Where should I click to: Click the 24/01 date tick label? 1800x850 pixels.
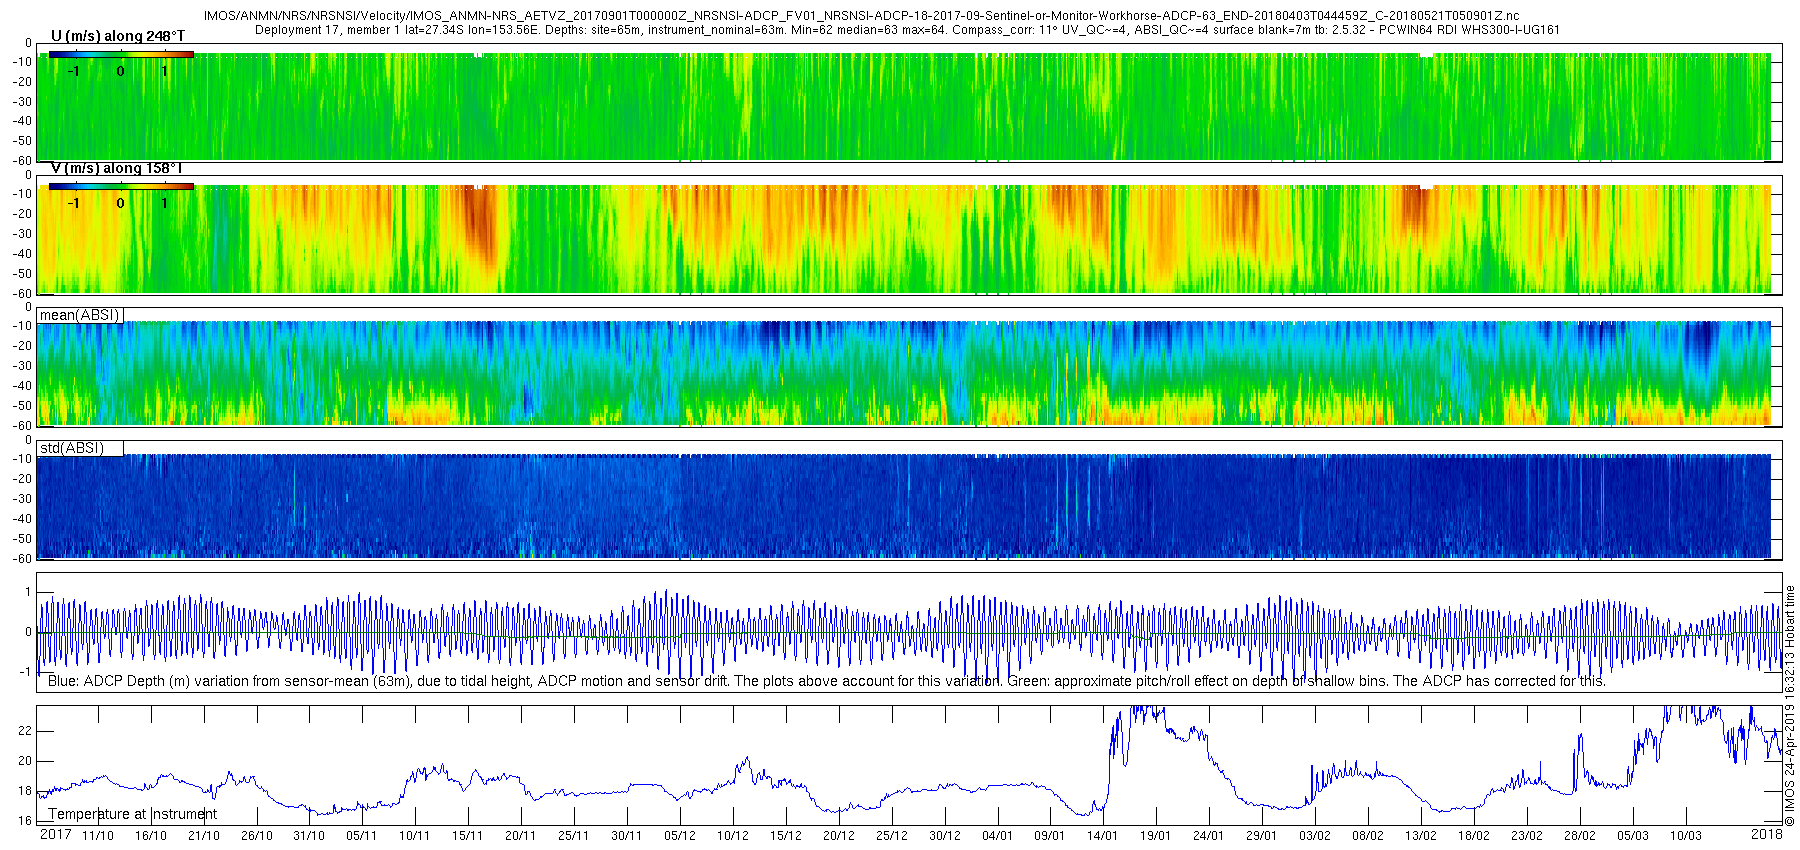tap(1209, 836)
